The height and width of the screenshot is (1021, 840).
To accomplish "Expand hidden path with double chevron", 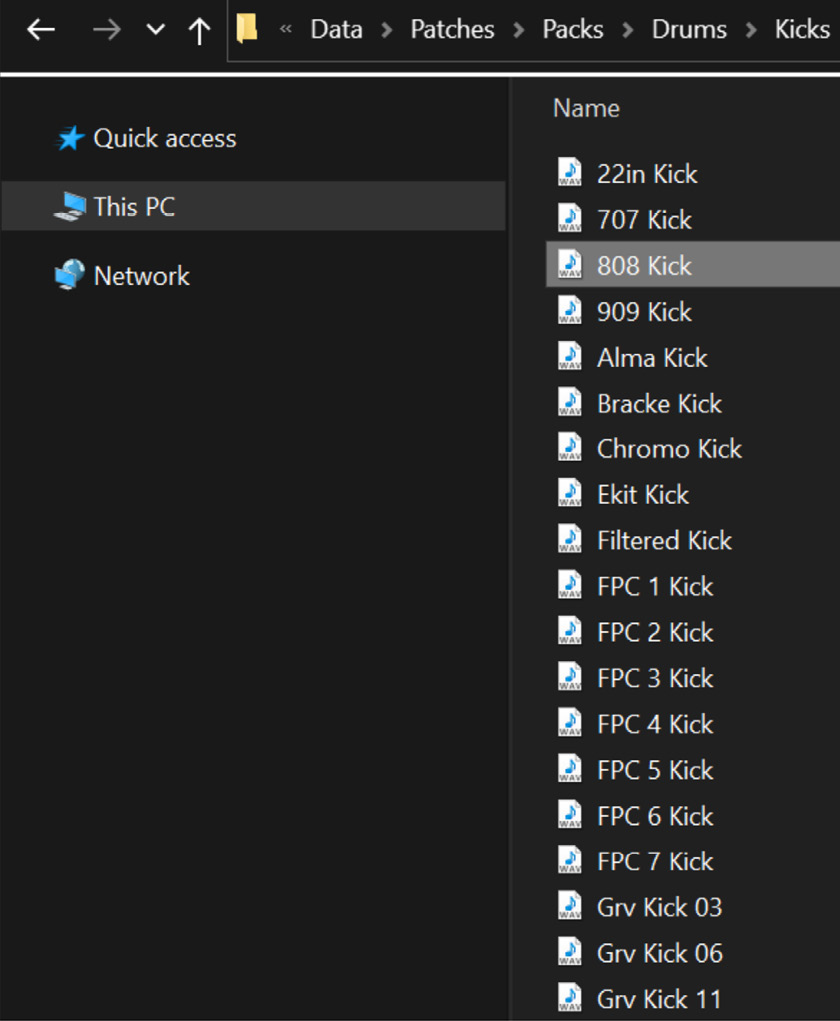I will (285, 30).
